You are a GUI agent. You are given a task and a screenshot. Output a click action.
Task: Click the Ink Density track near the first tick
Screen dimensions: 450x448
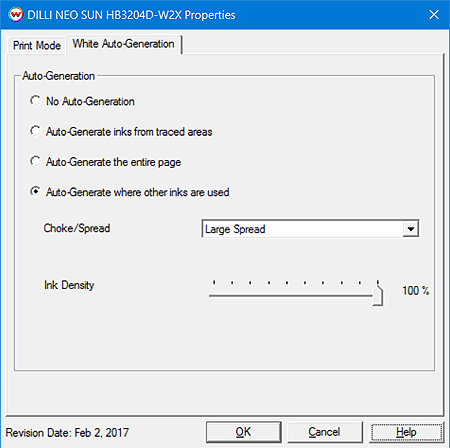click(214, 295)
